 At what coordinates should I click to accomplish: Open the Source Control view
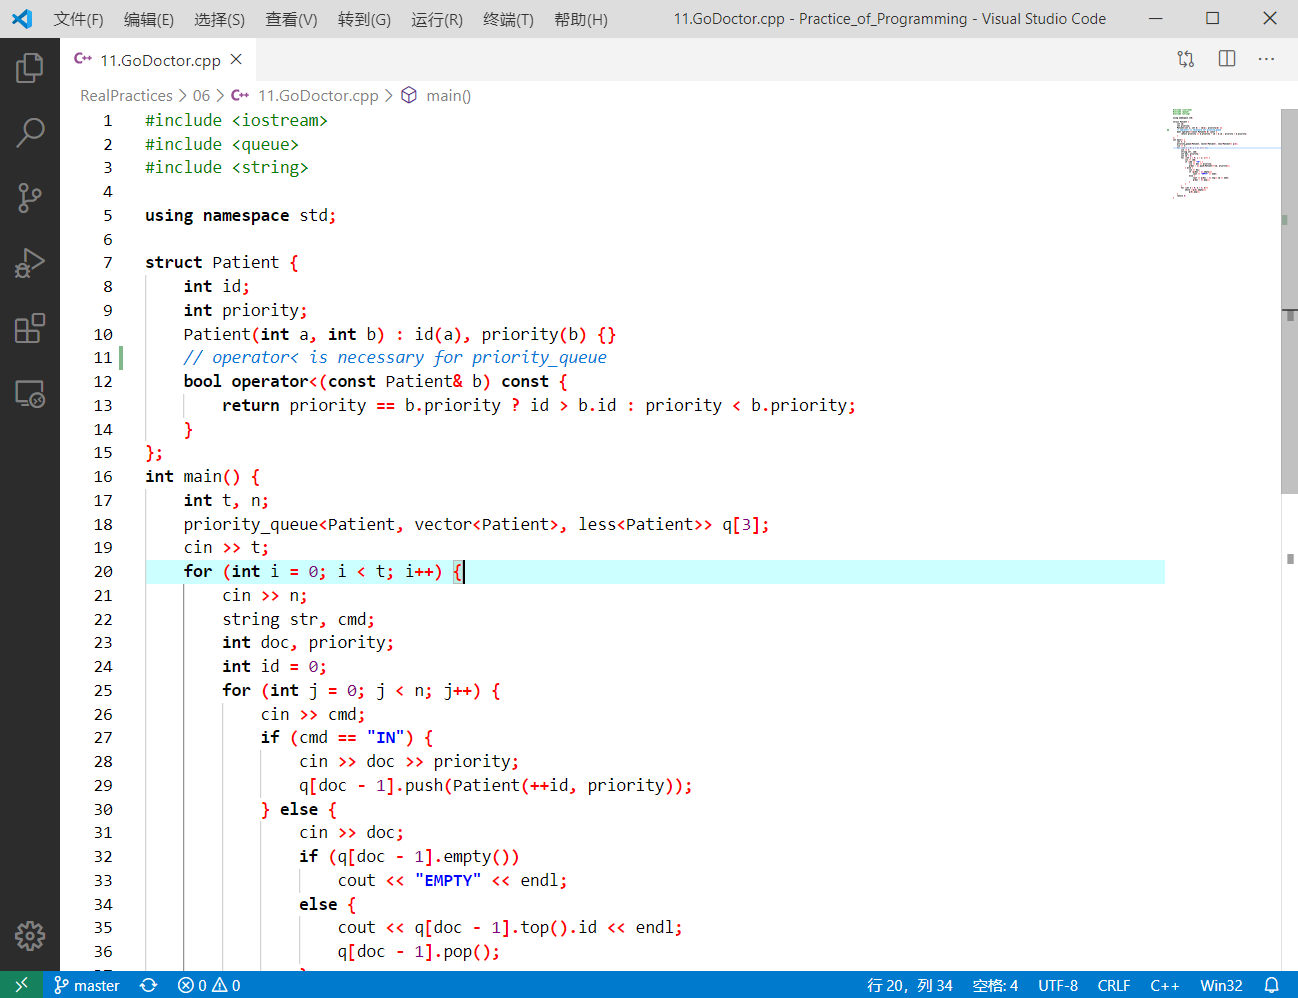point(29,197)
